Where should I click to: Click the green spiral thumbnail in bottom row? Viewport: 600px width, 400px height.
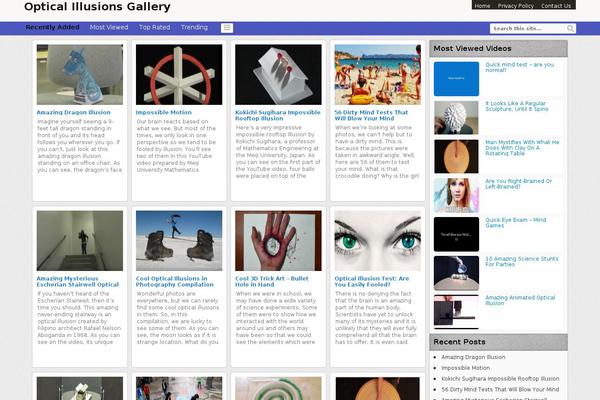click(278, 388)
